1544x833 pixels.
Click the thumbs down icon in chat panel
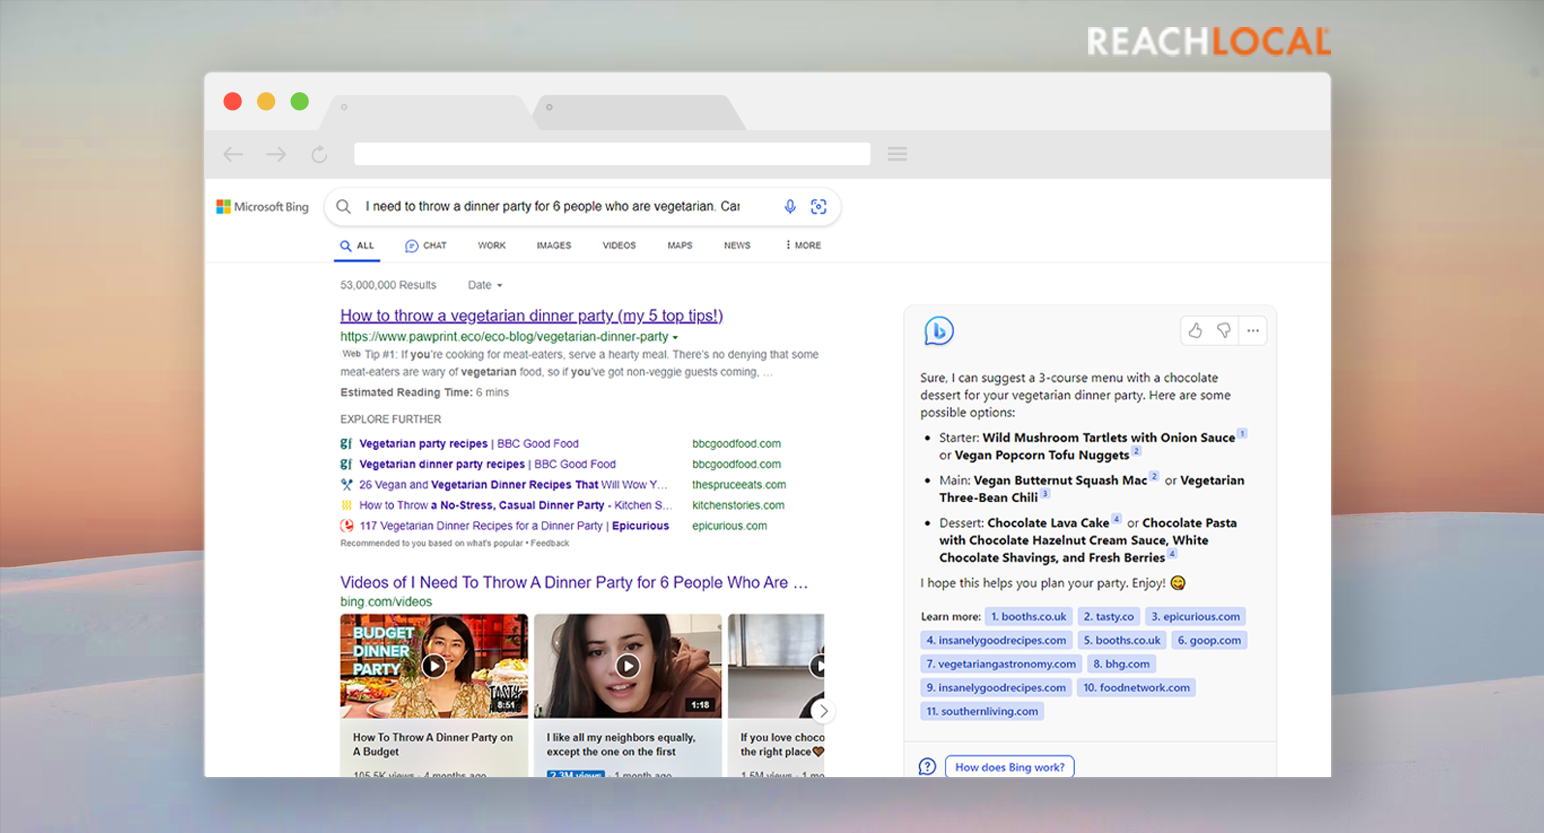pyautogui.click(x=1223, y=330)
